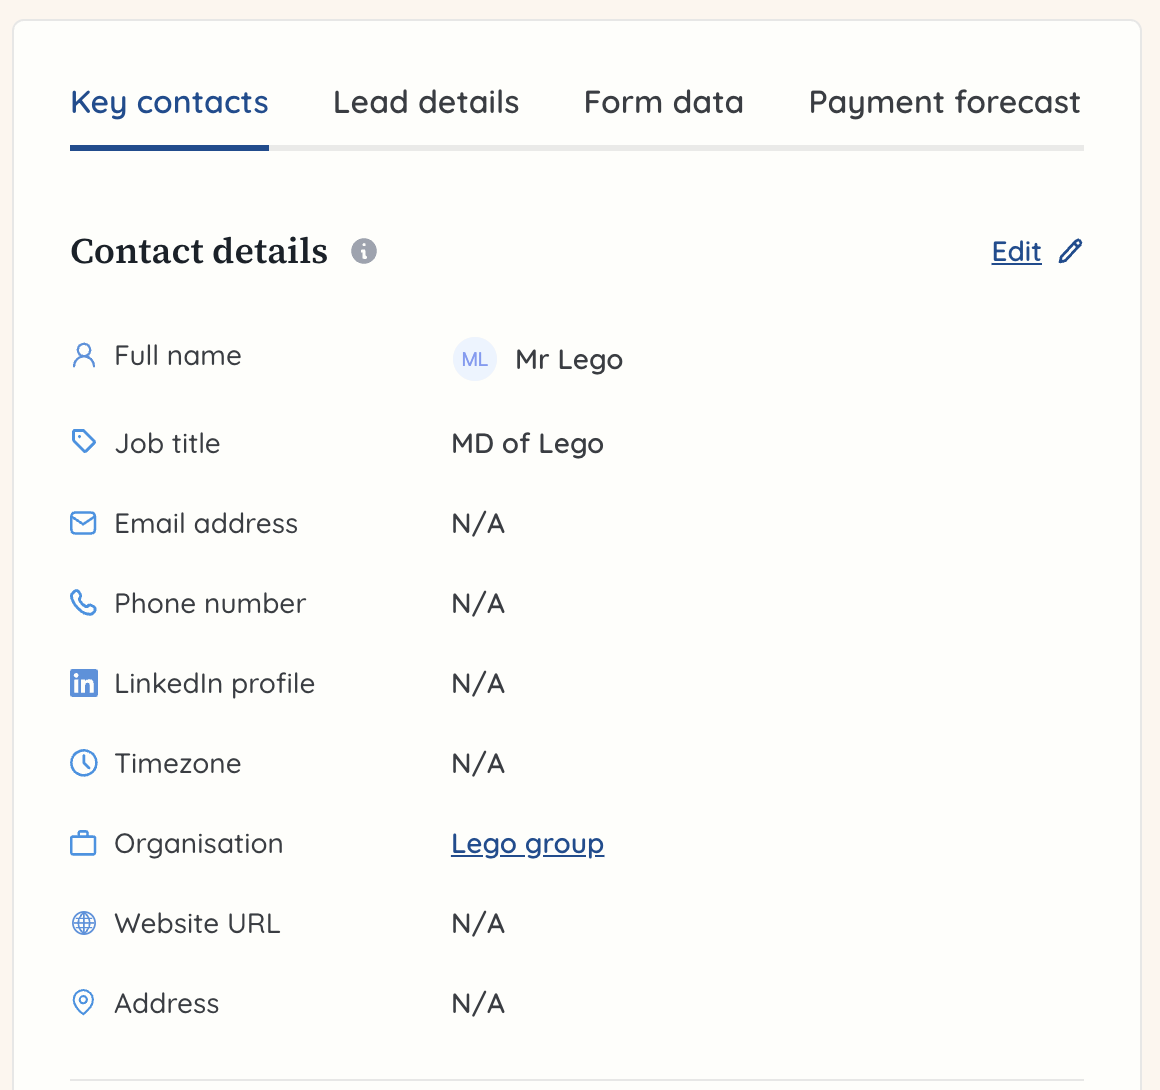Click the Full name person icon
The width and height of the screenshot is (1160, 1090).
tap(83, 355)
